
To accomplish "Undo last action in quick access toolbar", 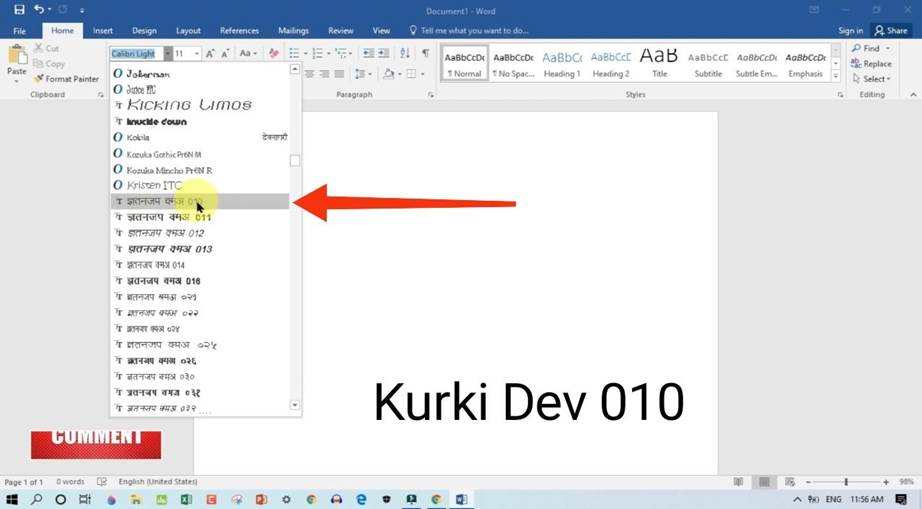I will tap(39, 9).
